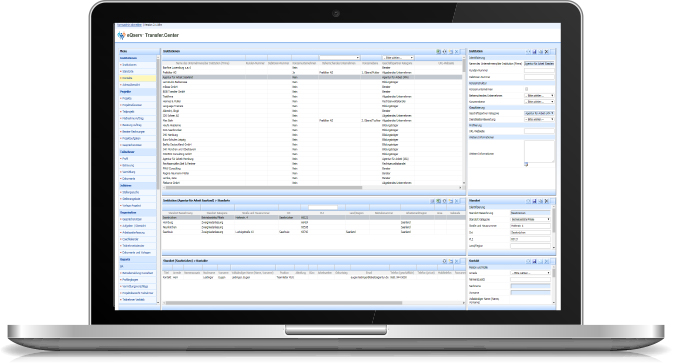The height and width of the screenshot is (364, 673).
Task: Click the Nachname input field in Kontakt panel
Action: click(530, 286)
